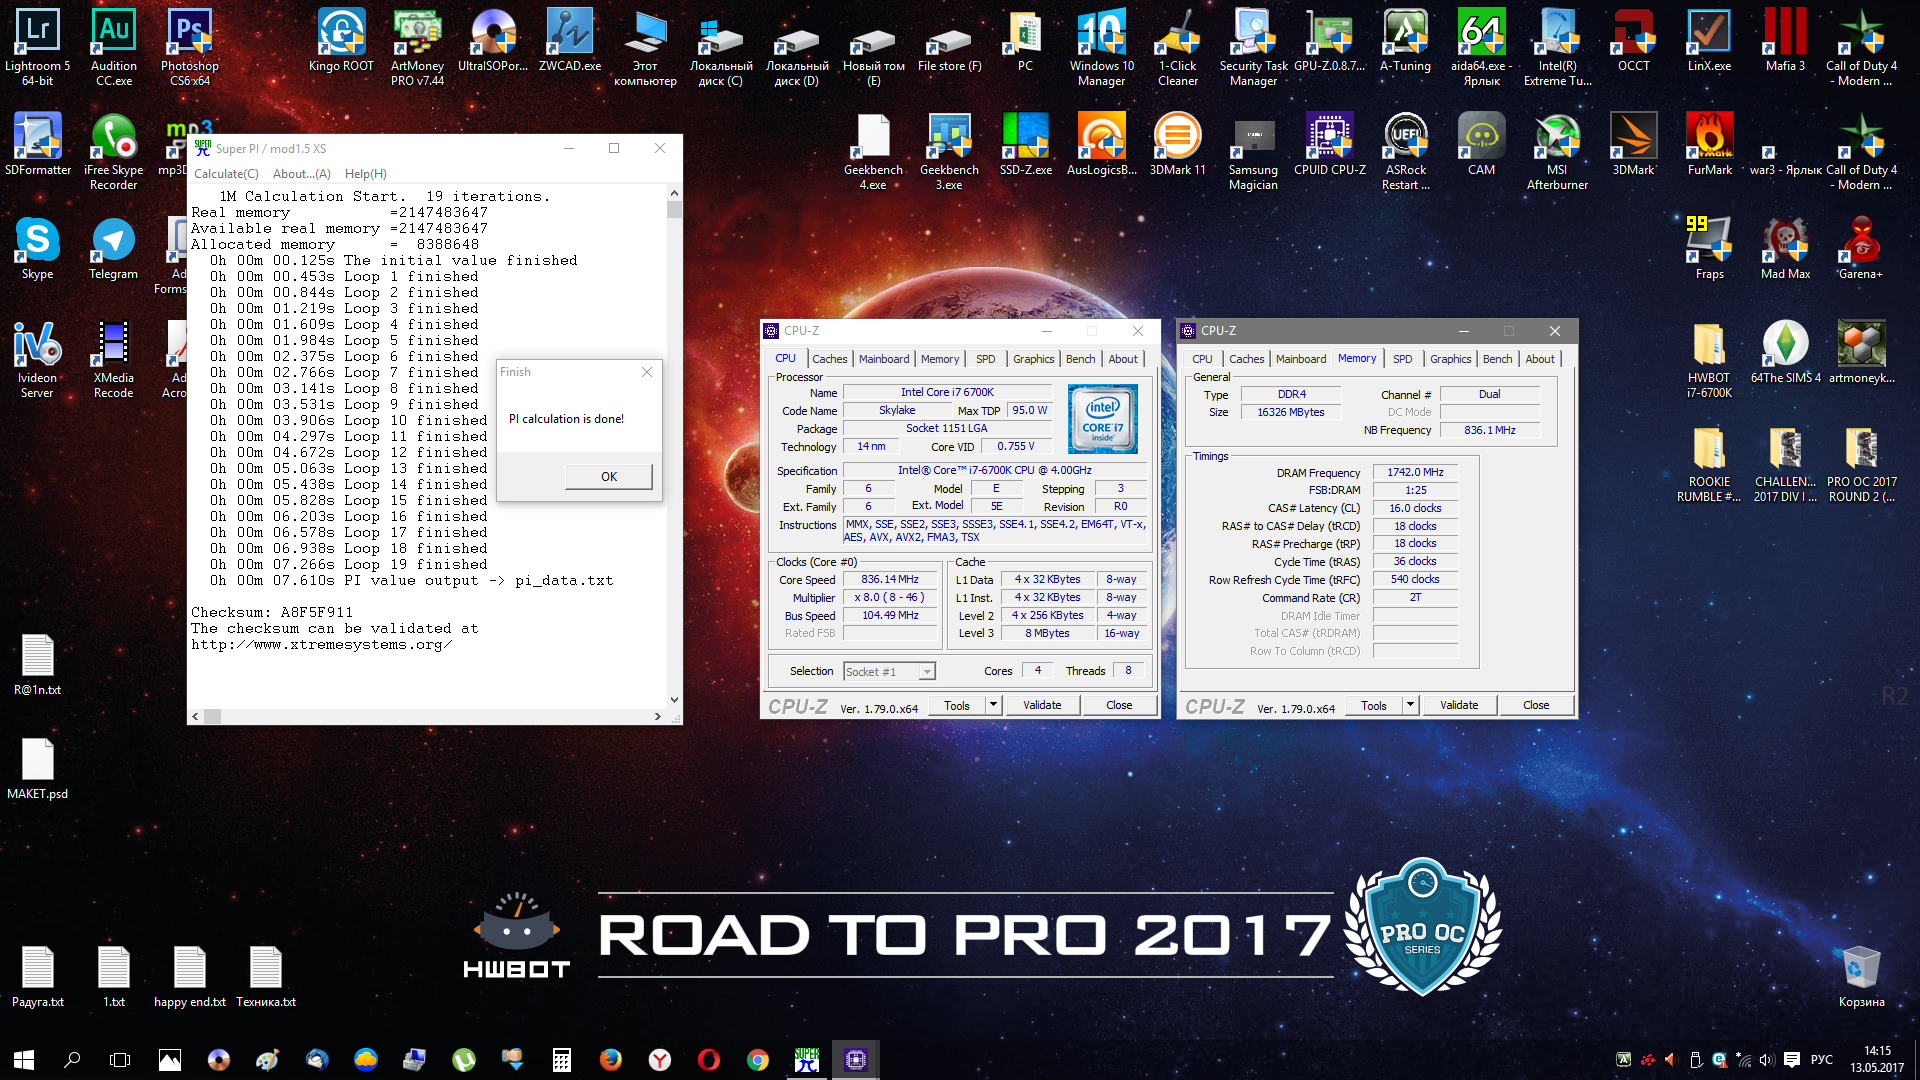The height and width of the screenshot is (1080, 1920).
Task: Open Graphics tab in right CPU-Z window
Action: (1450, 359)
